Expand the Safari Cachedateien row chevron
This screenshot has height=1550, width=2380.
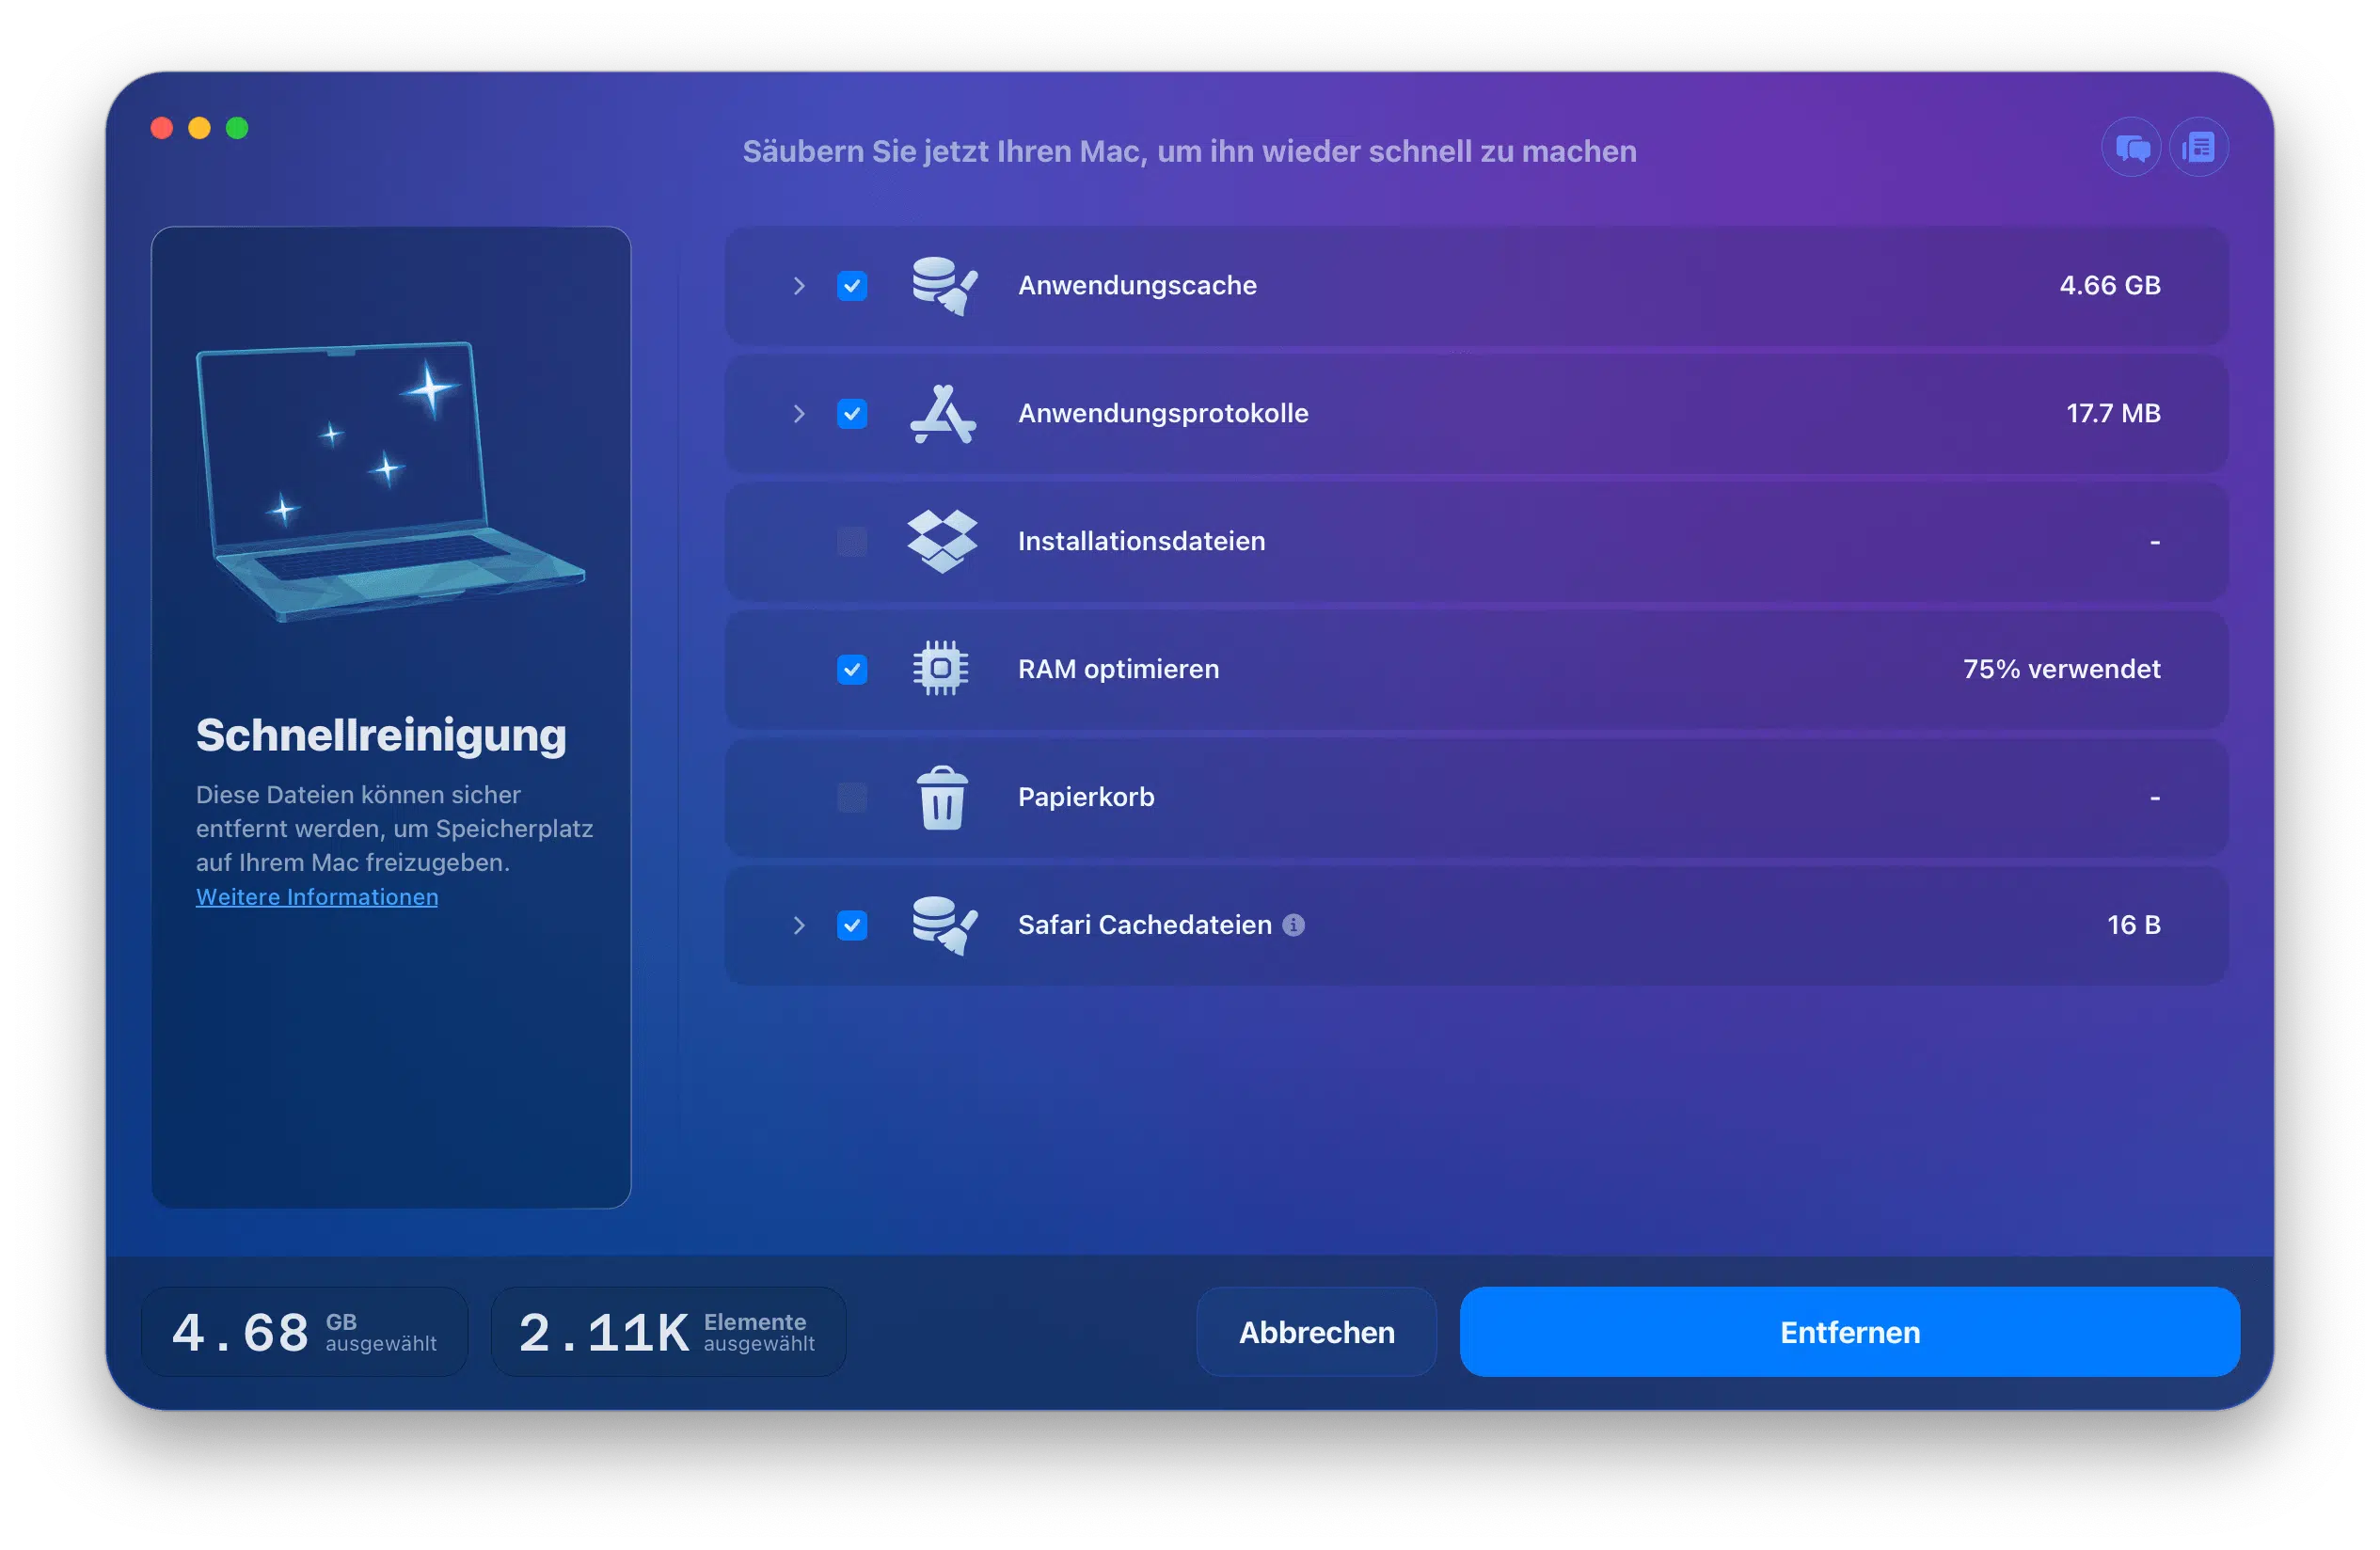pos(799,926)
